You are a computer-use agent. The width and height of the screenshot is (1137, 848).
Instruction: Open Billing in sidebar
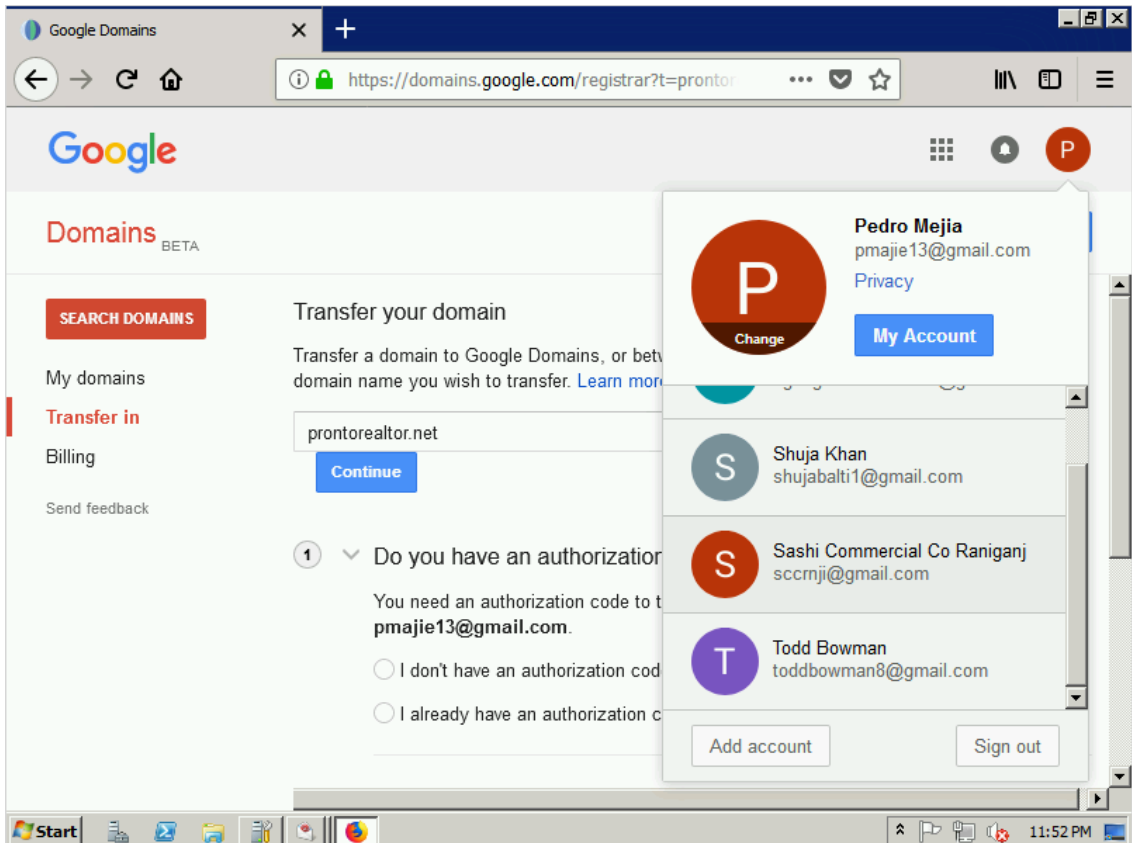pos(70,457)
